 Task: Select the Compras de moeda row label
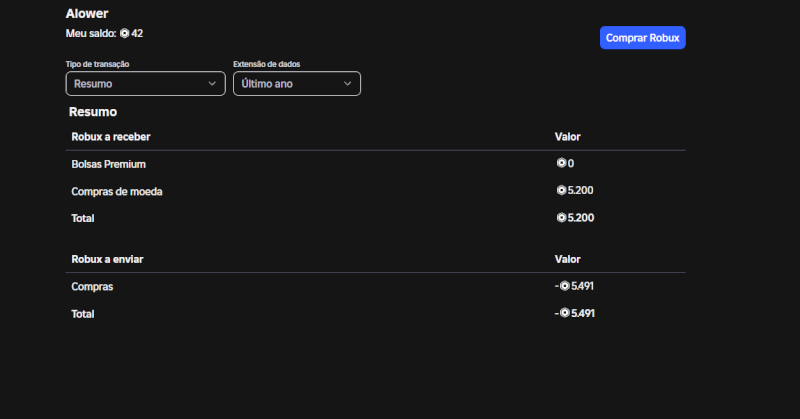[x=117, y=191]
